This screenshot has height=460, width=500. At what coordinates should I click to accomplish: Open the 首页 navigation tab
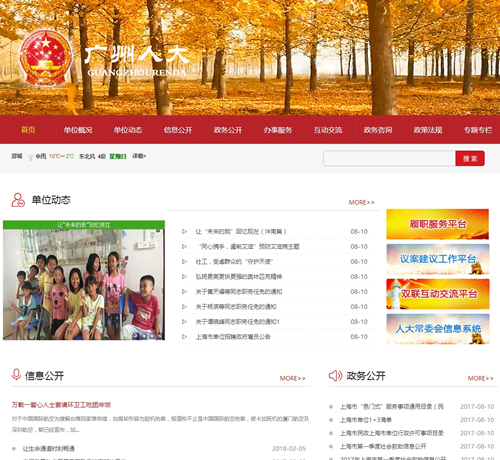coord(28,130)
